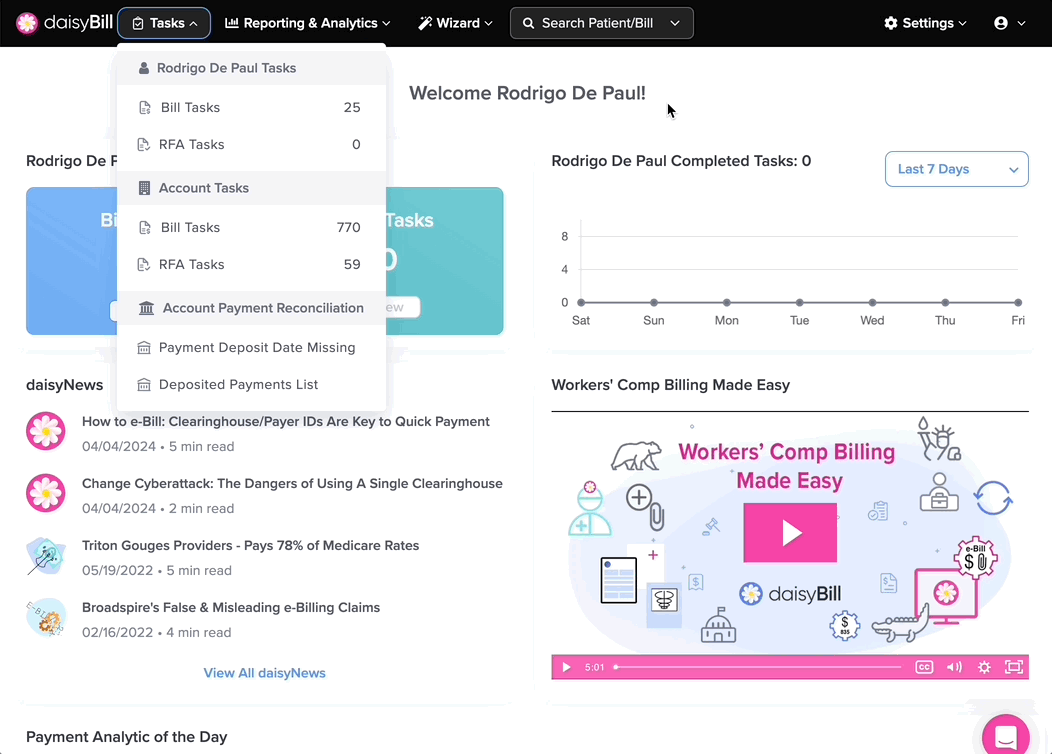This screenshot has height=754, width=1052.
Task: Click the Wizard magic-wand icon
Action: (x=423, y=23)
